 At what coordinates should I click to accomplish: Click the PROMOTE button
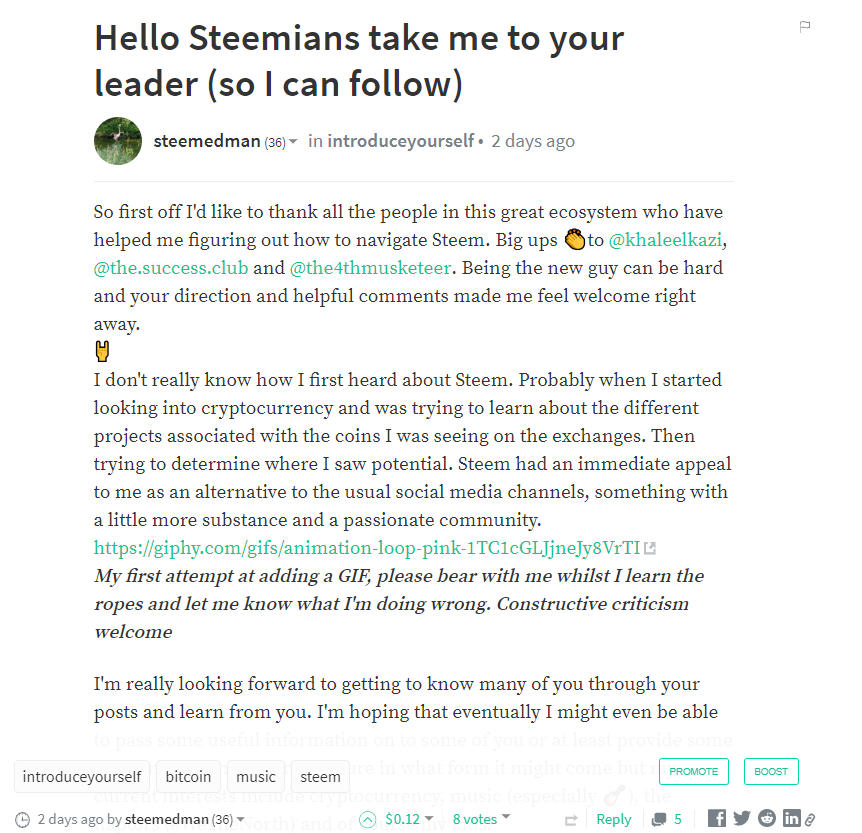pyautogui.click(x=694, y=771)
